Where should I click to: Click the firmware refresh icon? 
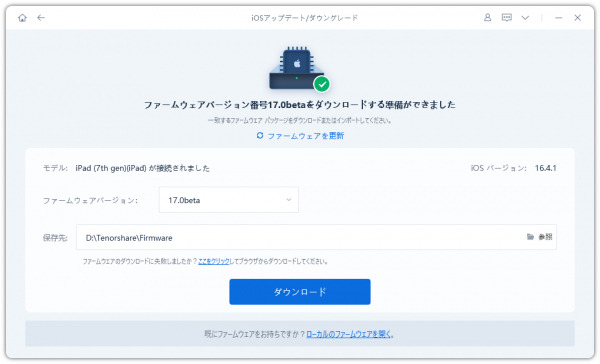[x=260, y=135]
